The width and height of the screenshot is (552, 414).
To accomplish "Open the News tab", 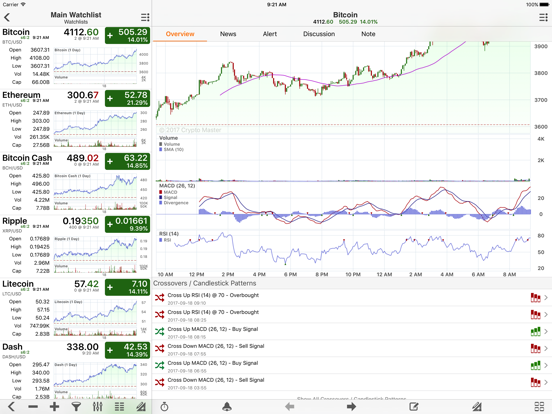I will [228, 34].
